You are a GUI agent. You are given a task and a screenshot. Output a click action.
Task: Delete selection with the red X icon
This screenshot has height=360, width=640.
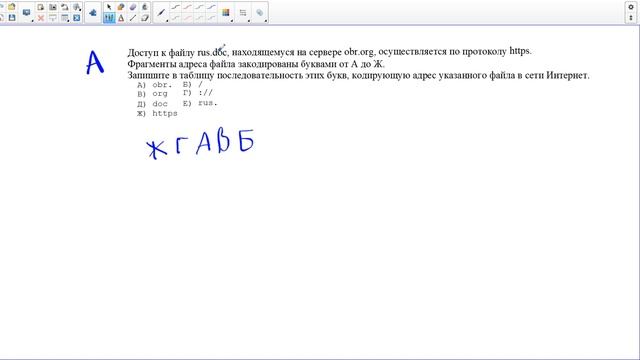point(40,18)
